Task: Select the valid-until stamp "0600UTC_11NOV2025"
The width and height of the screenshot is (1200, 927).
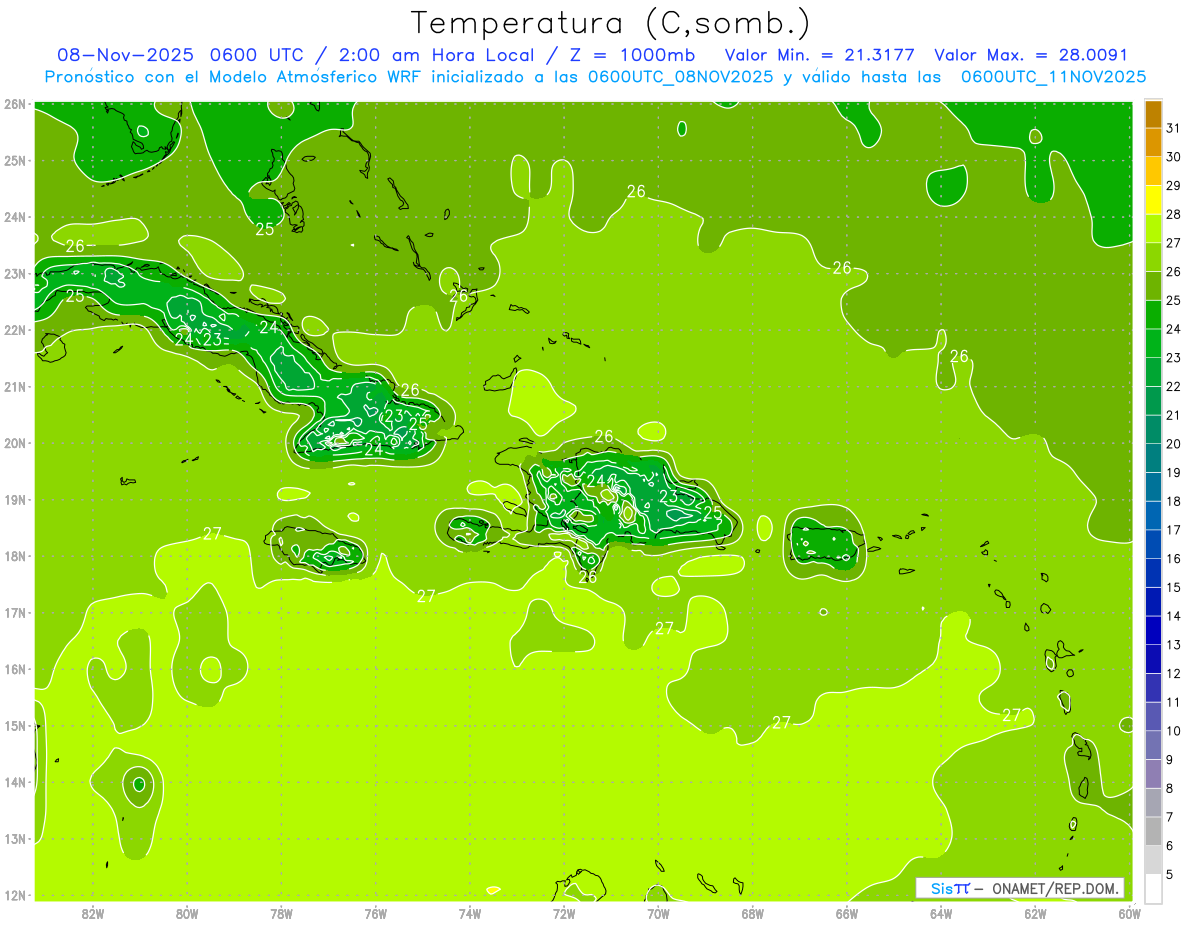Action: [x=1054, y=77]
